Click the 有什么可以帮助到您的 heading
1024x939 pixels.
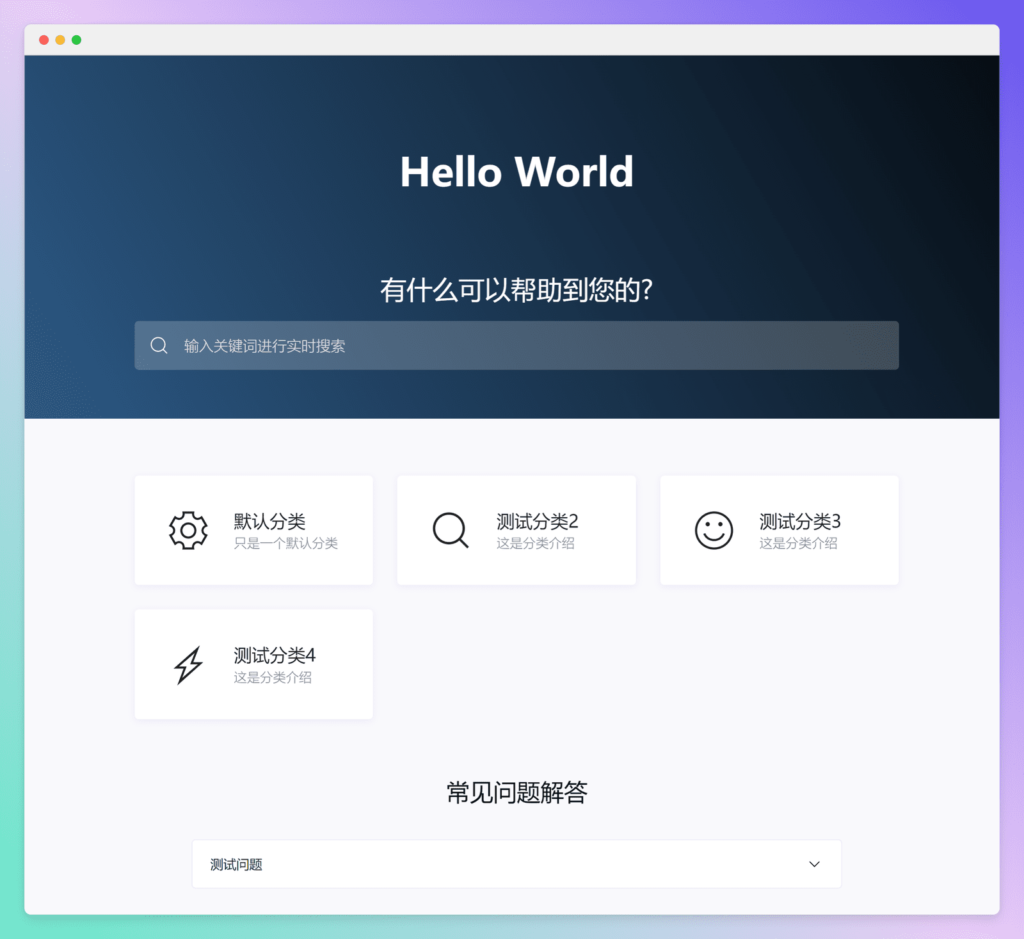point(516,289)
